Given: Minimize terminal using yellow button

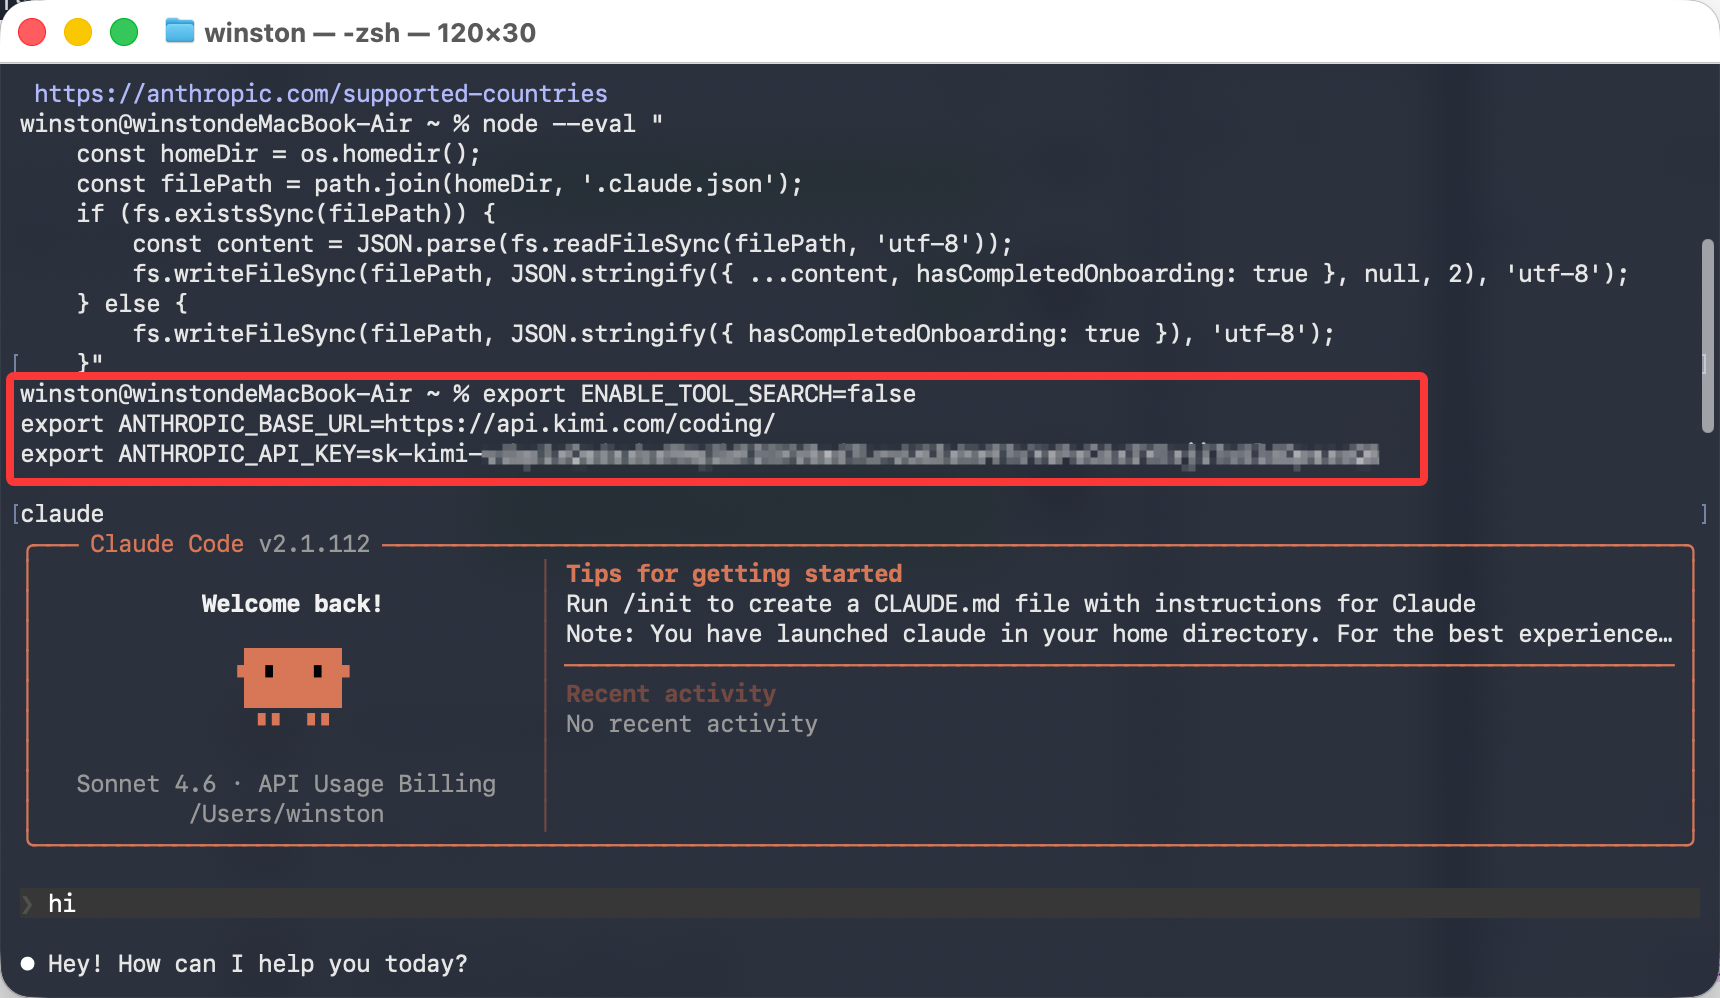Looking at the screenshot, I should [x=78, y=32].
